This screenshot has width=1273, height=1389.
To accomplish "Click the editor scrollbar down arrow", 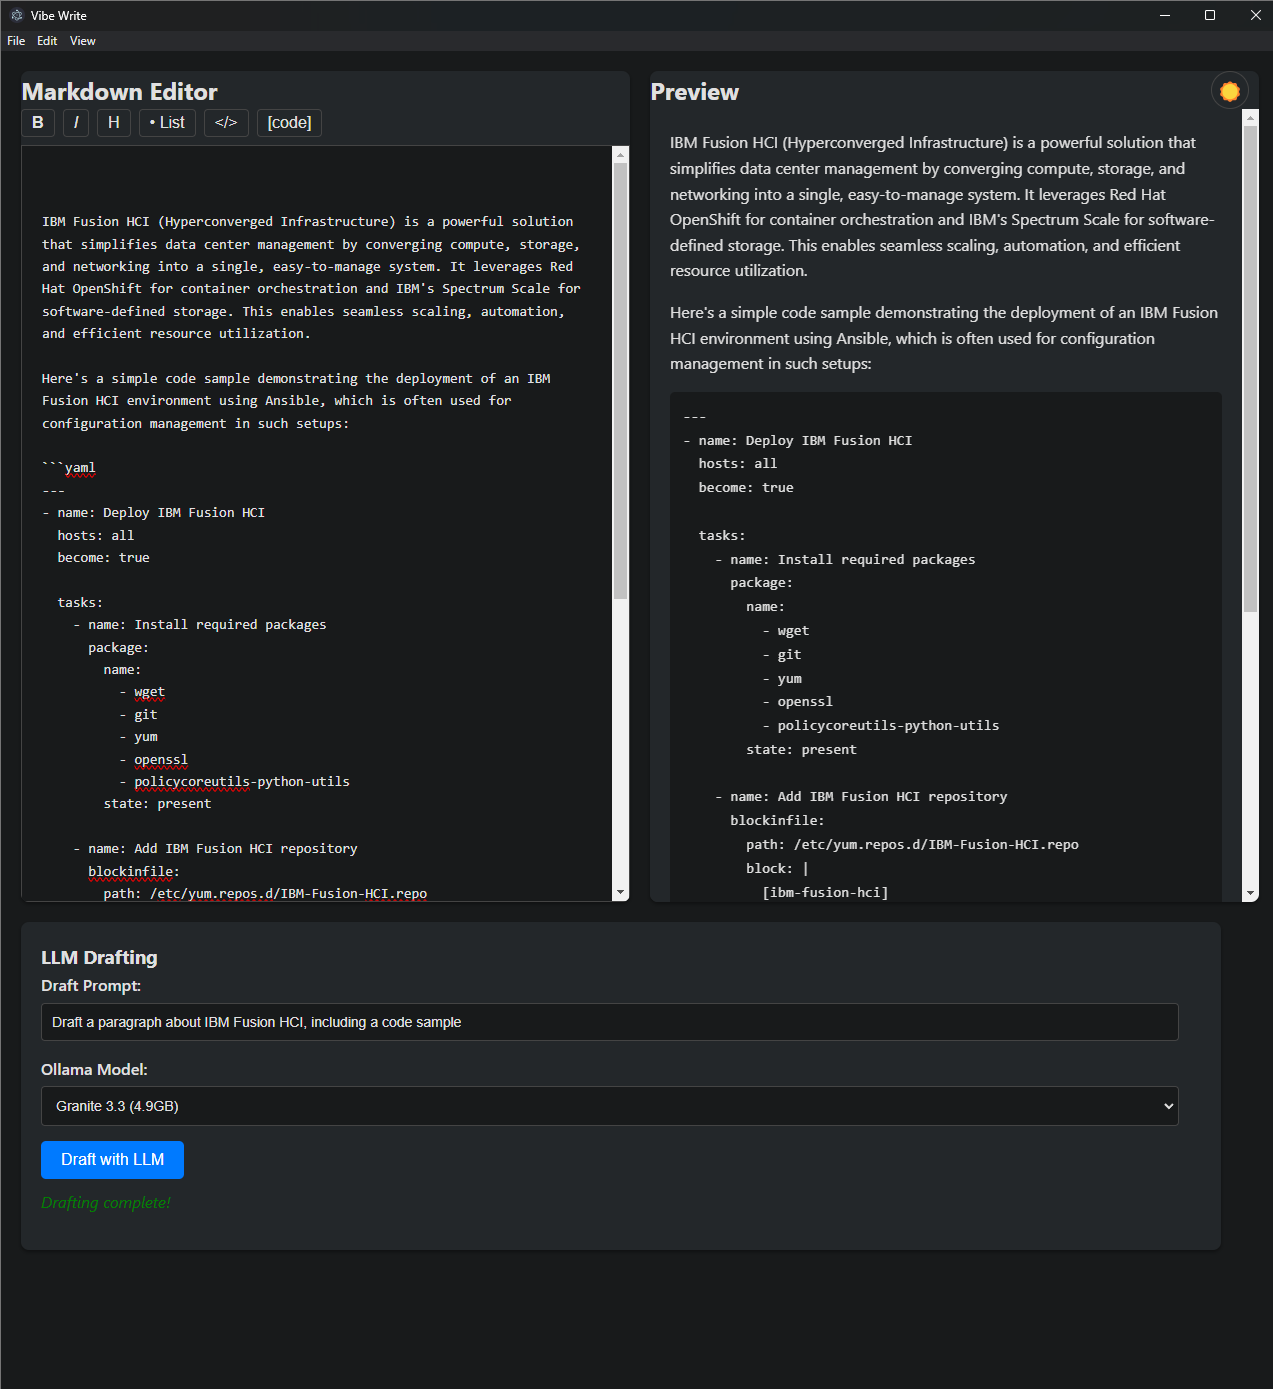I will click(x=621, y=892).
